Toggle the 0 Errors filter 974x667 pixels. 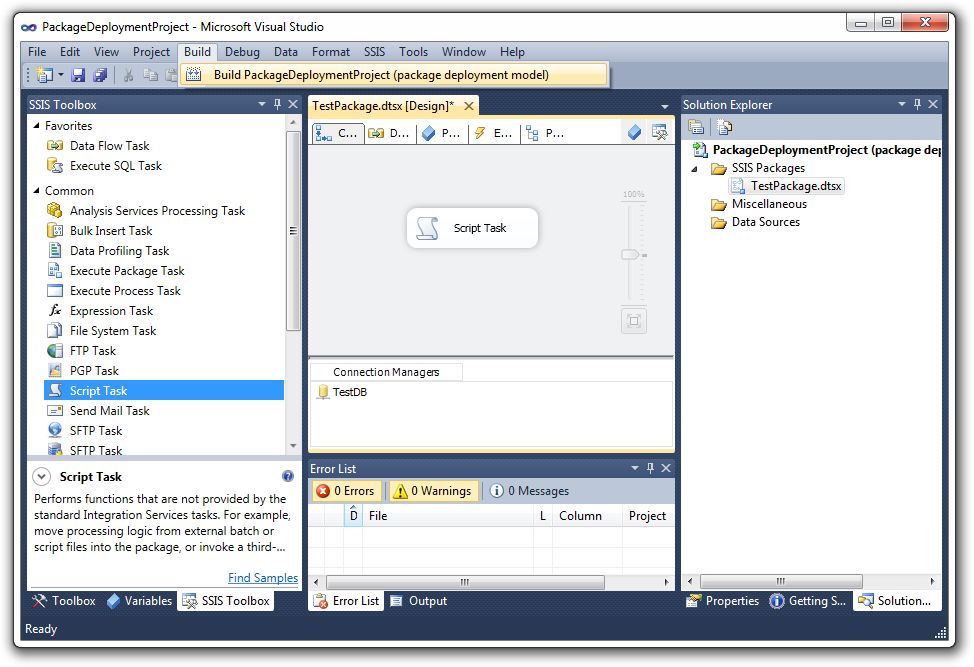pyautogui.click(x=345, y=491)
